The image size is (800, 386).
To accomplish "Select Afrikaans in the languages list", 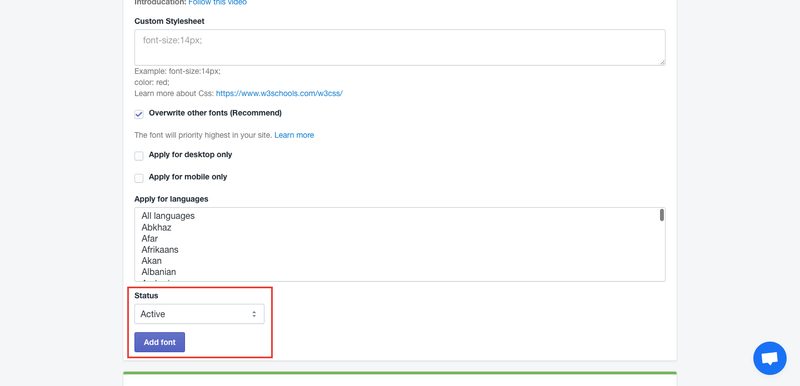I will (160, 250).
